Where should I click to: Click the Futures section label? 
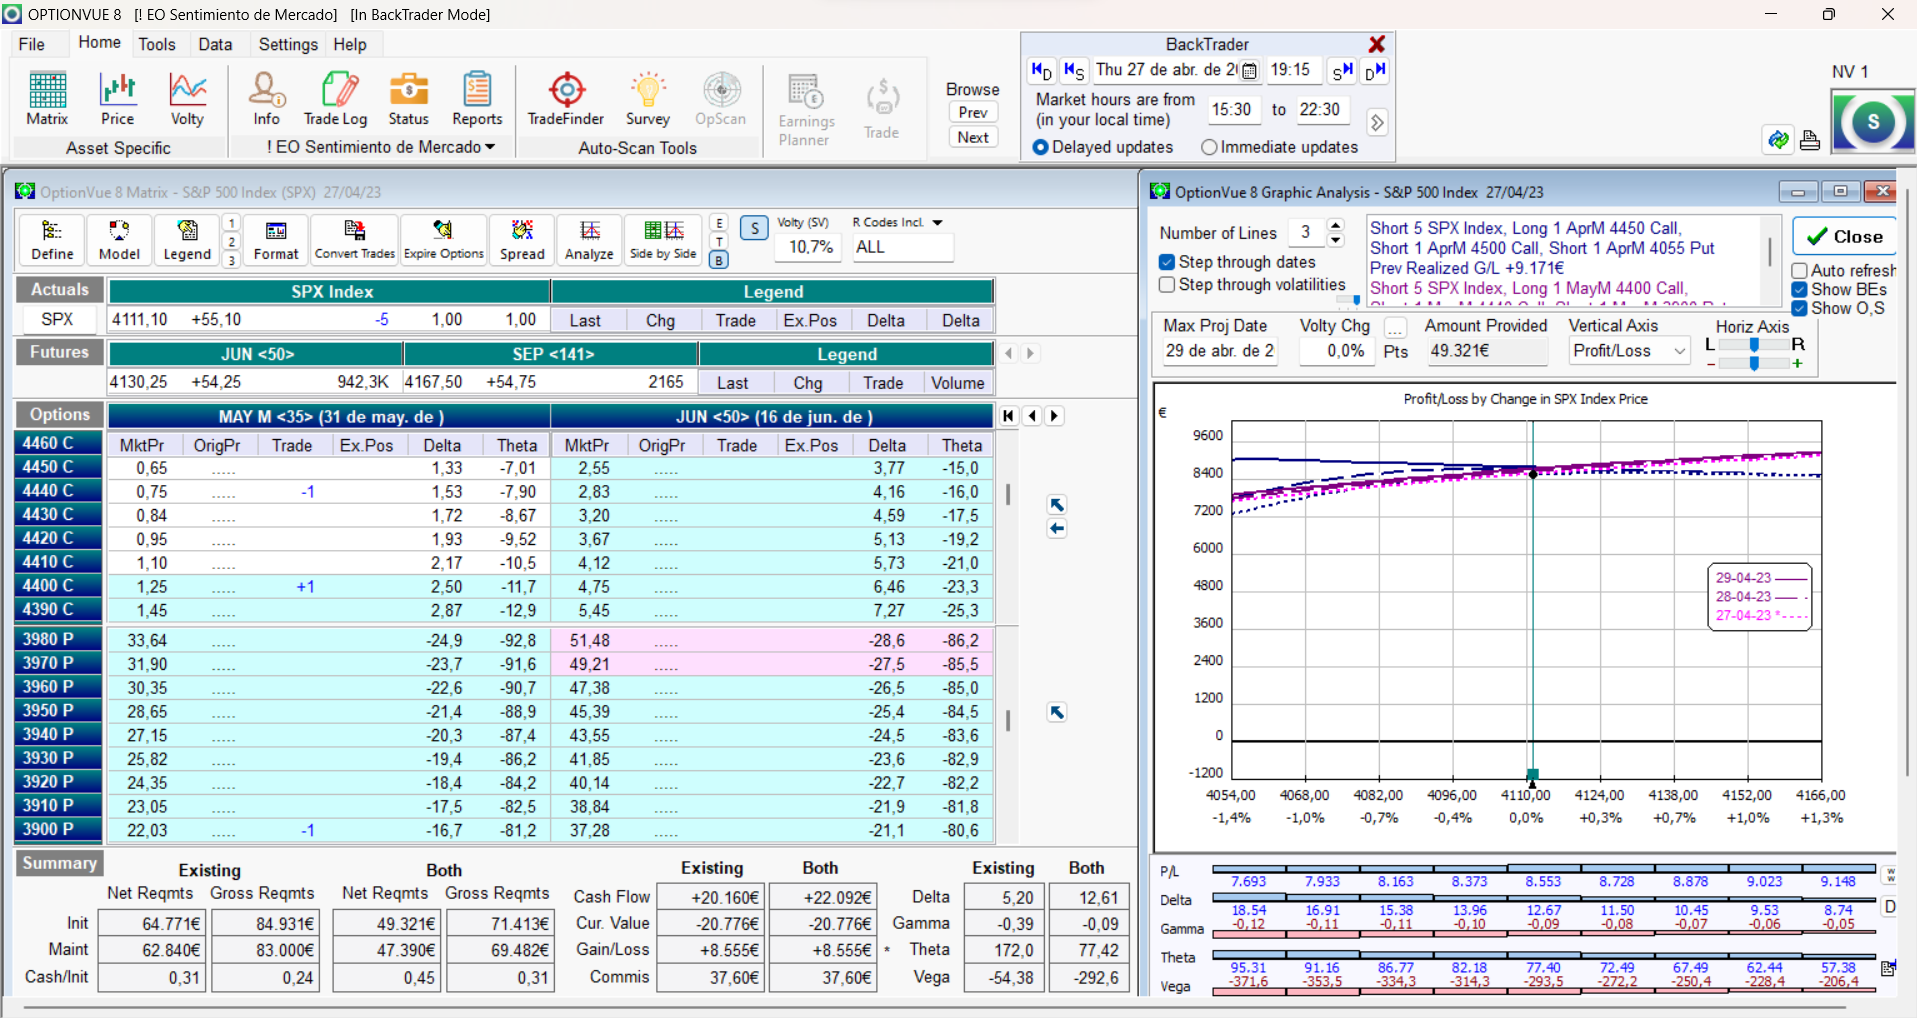coord(59,352)
